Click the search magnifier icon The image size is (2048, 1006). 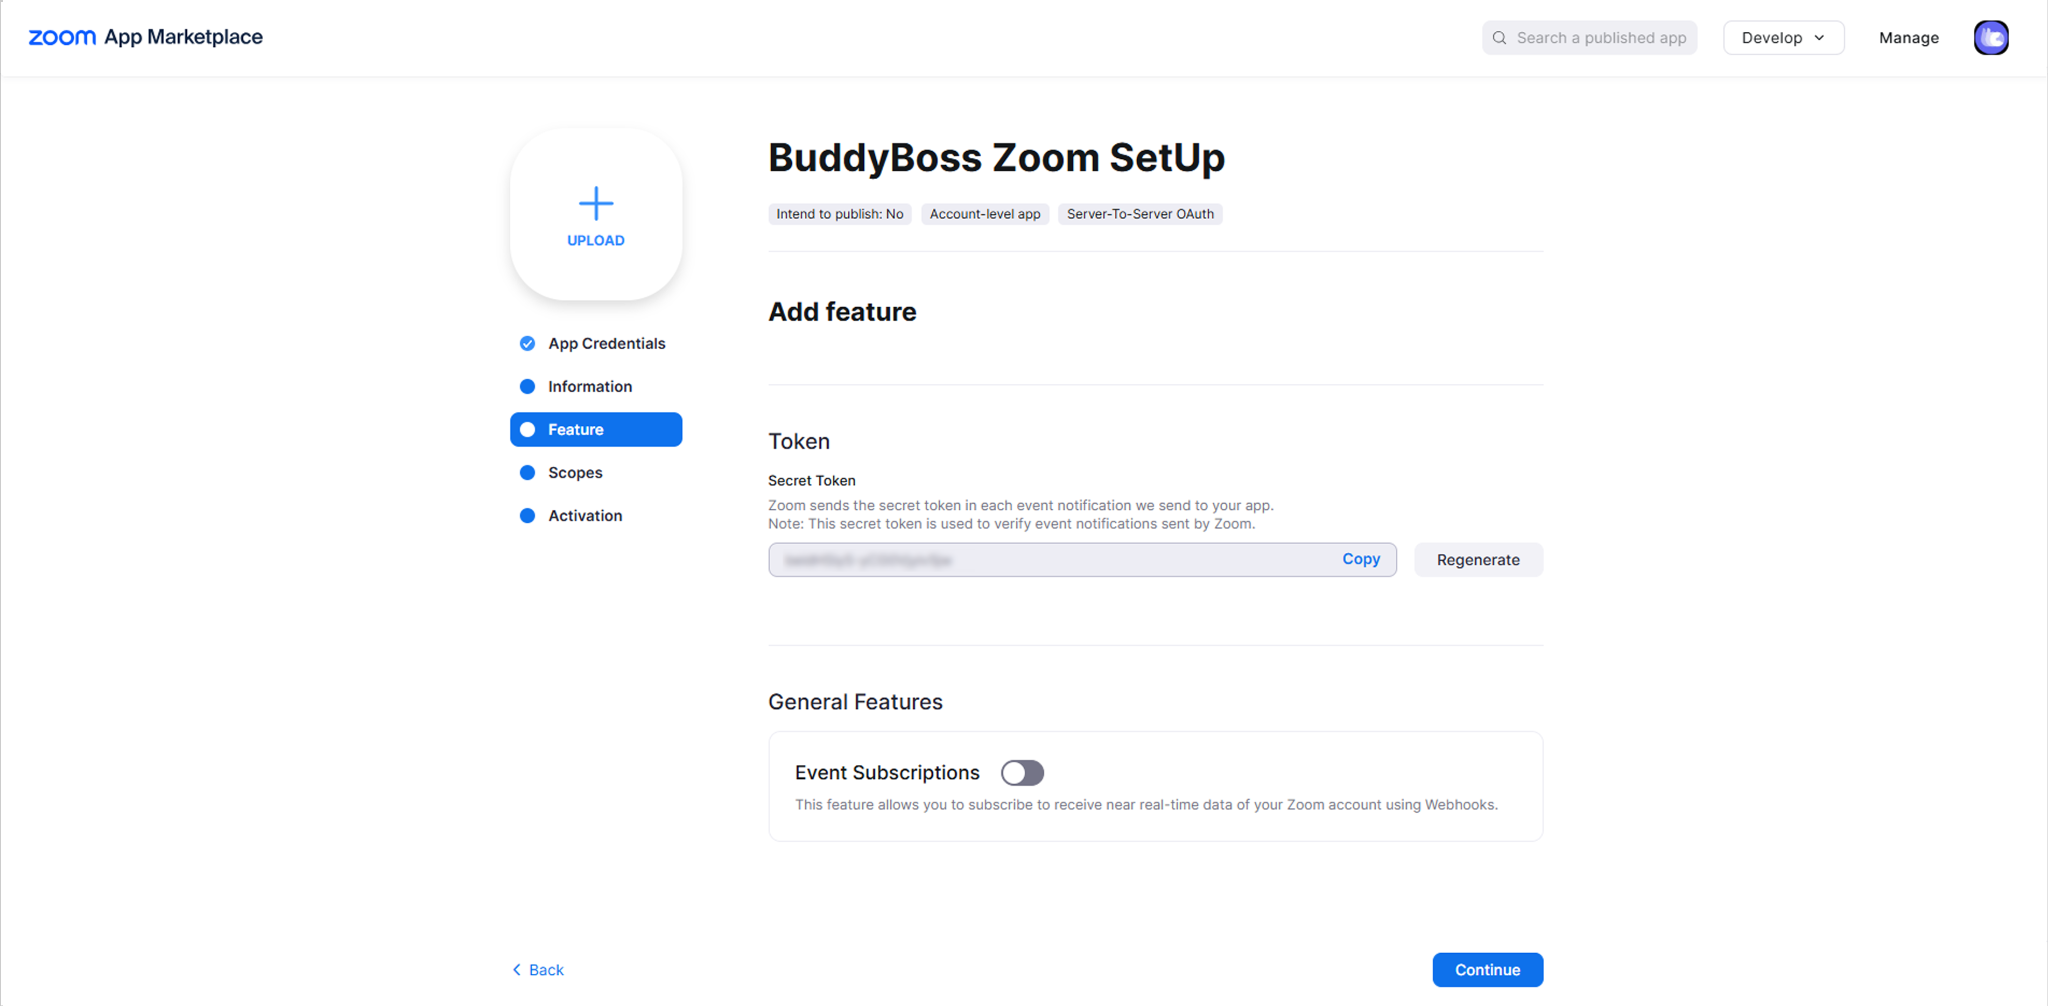click(1499, 38)
